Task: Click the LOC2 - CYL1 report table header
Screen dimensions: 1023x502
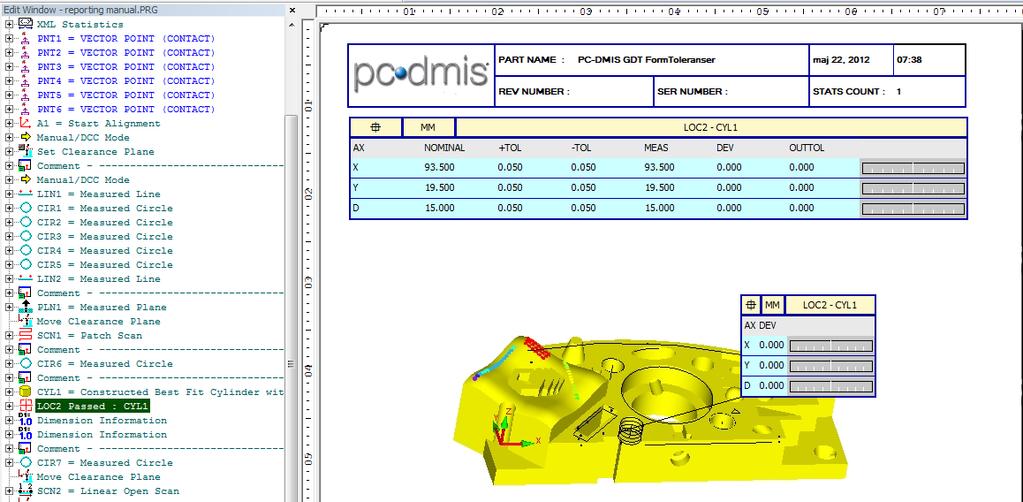Action: click(710, 127)
